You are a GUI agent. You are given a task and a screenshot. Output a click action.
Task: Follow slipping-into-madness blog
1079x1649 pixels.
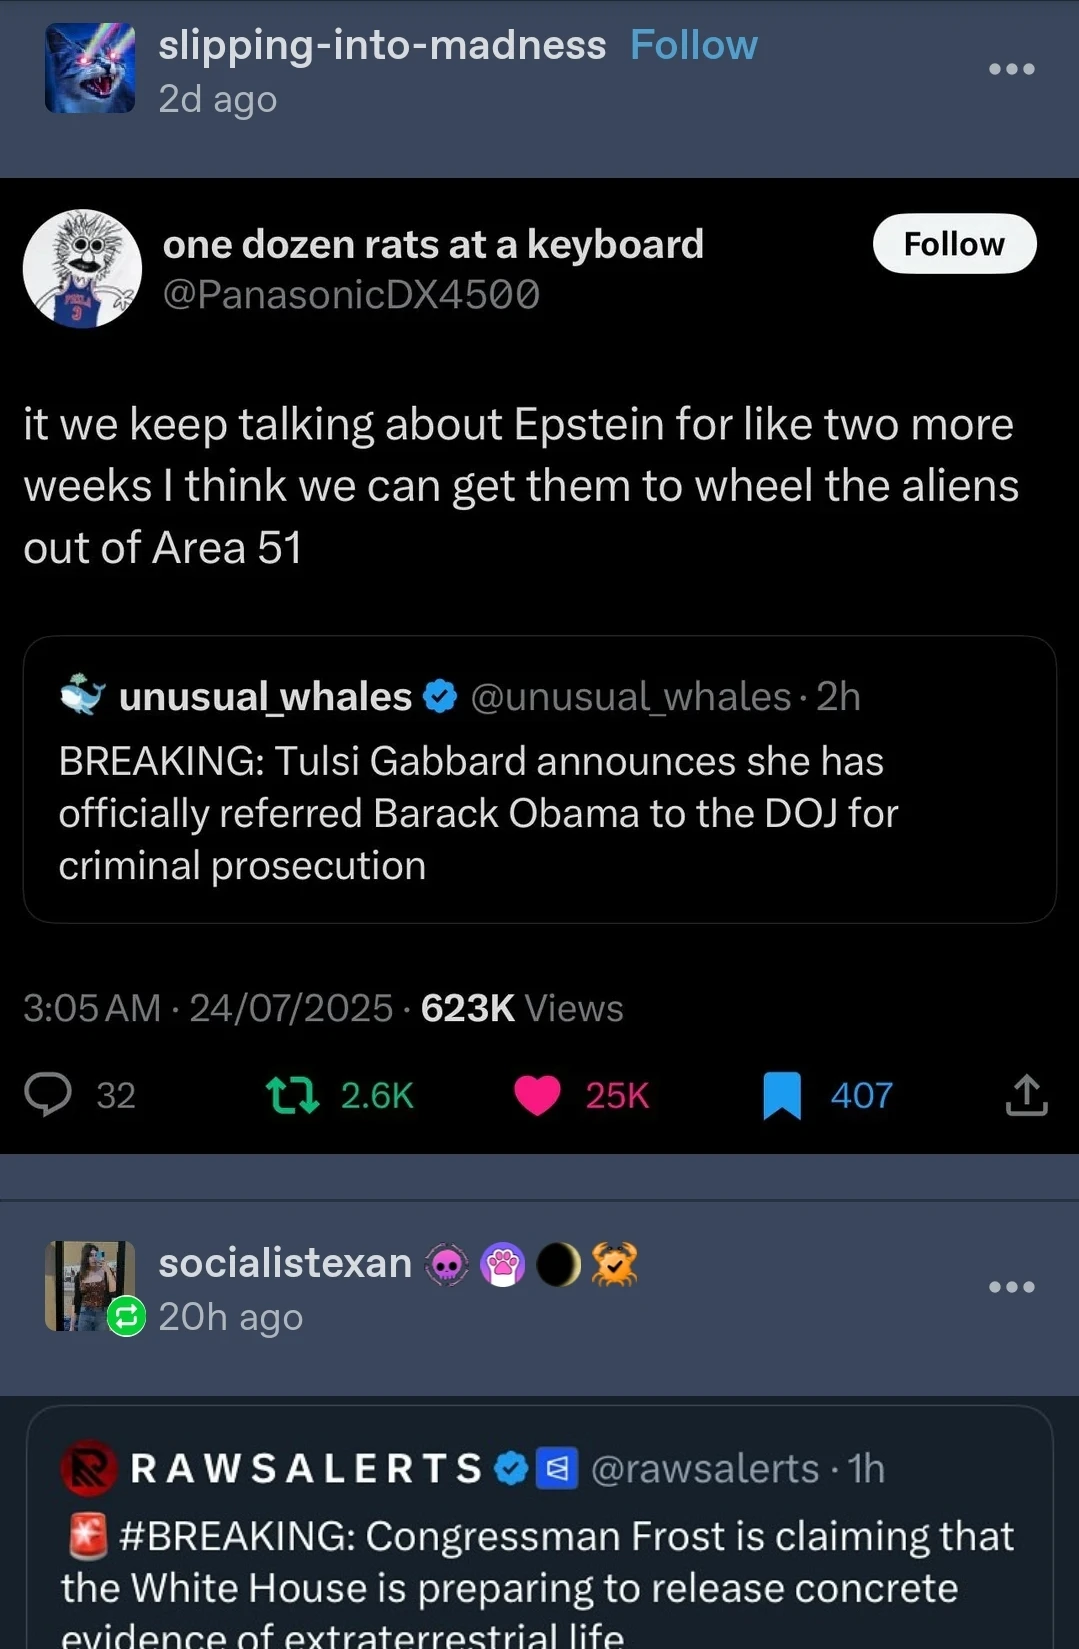click(693, 45)
